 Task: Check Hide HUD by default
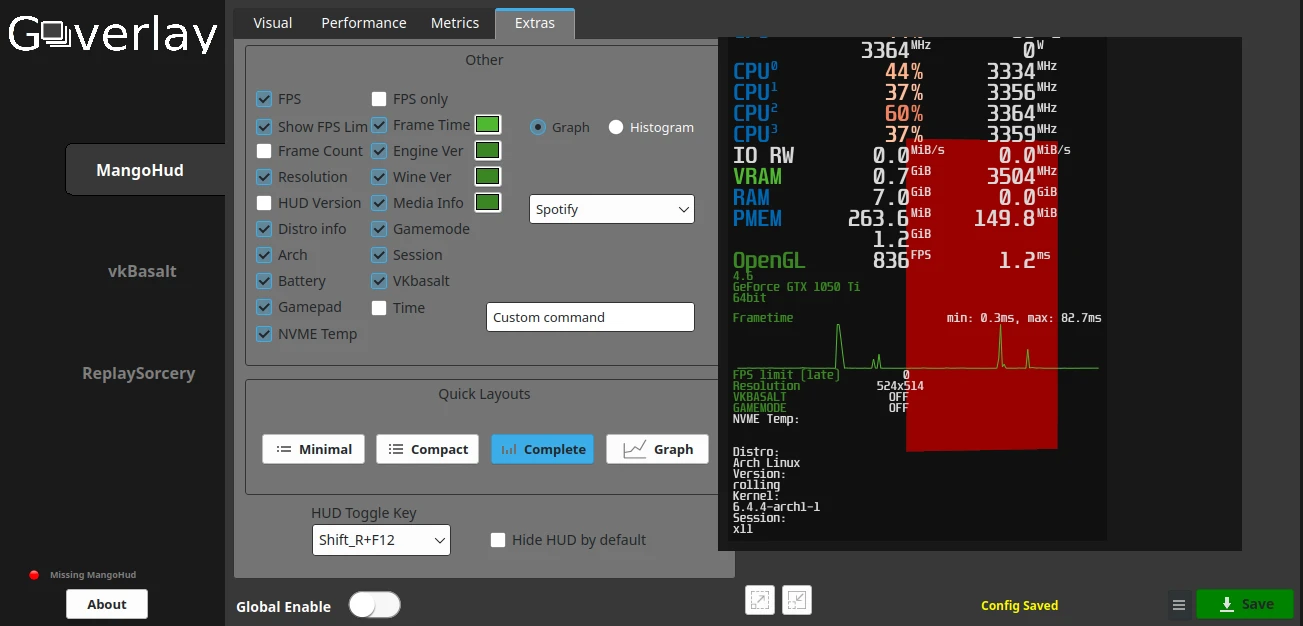coord(498,540)
